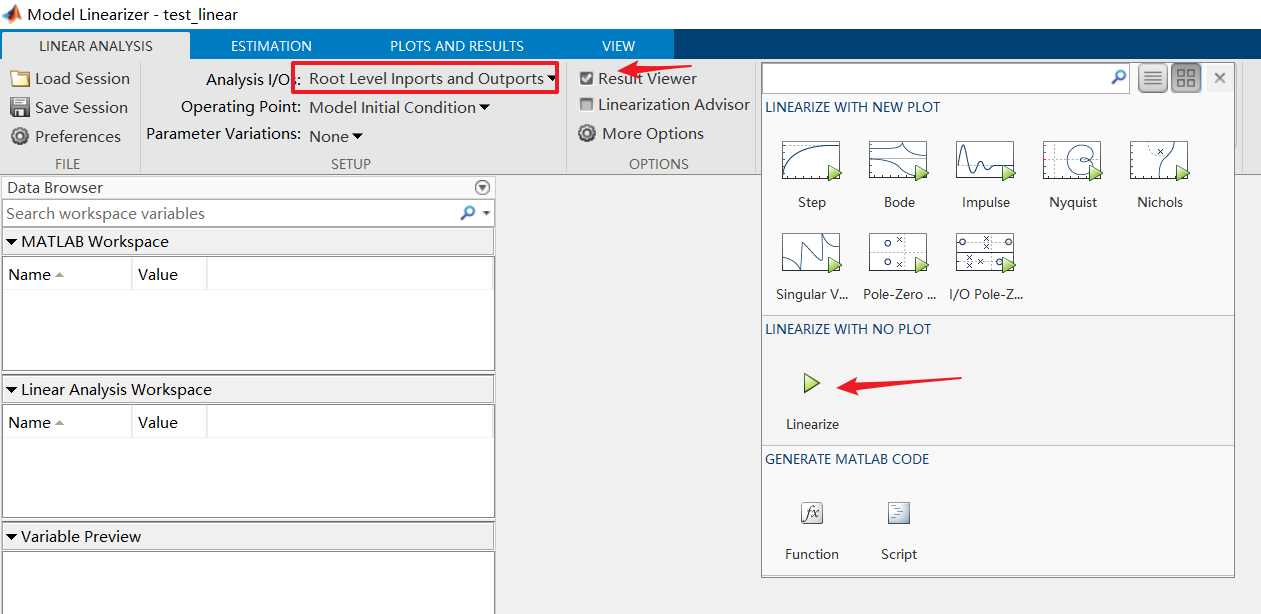
Task: Click the More Options label
Action: (x=653, y=134)
